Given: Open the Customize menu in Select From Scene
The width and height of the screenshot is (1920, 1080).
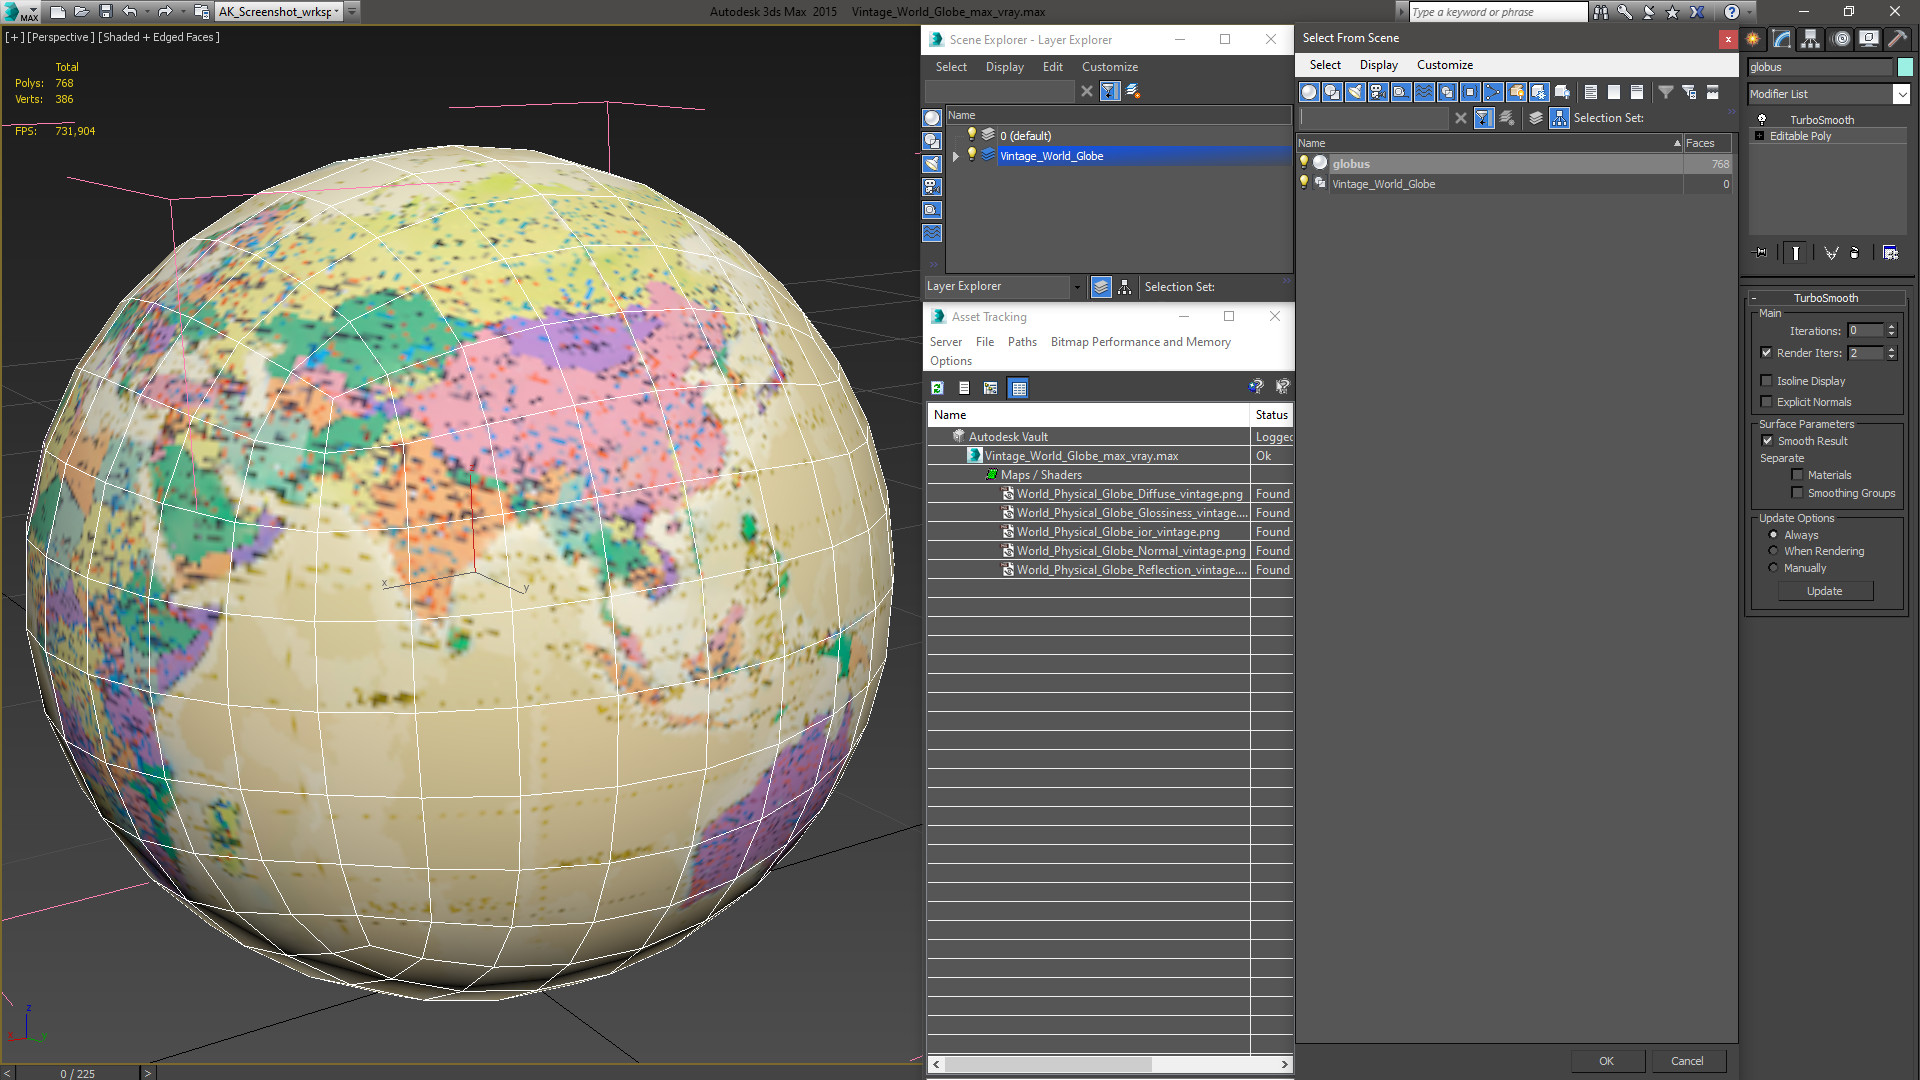Looking at the screenshot, I should coord(1444,65).
